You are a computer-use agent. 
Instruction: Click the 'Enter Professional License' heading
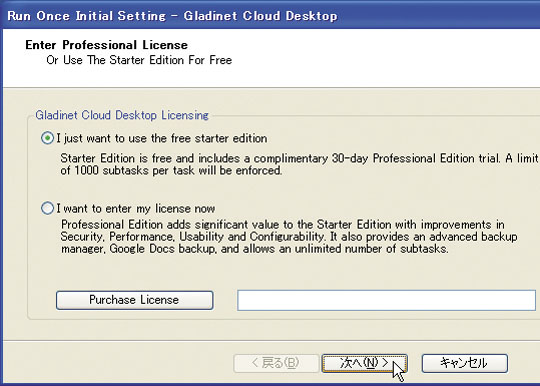coord(106,45)
